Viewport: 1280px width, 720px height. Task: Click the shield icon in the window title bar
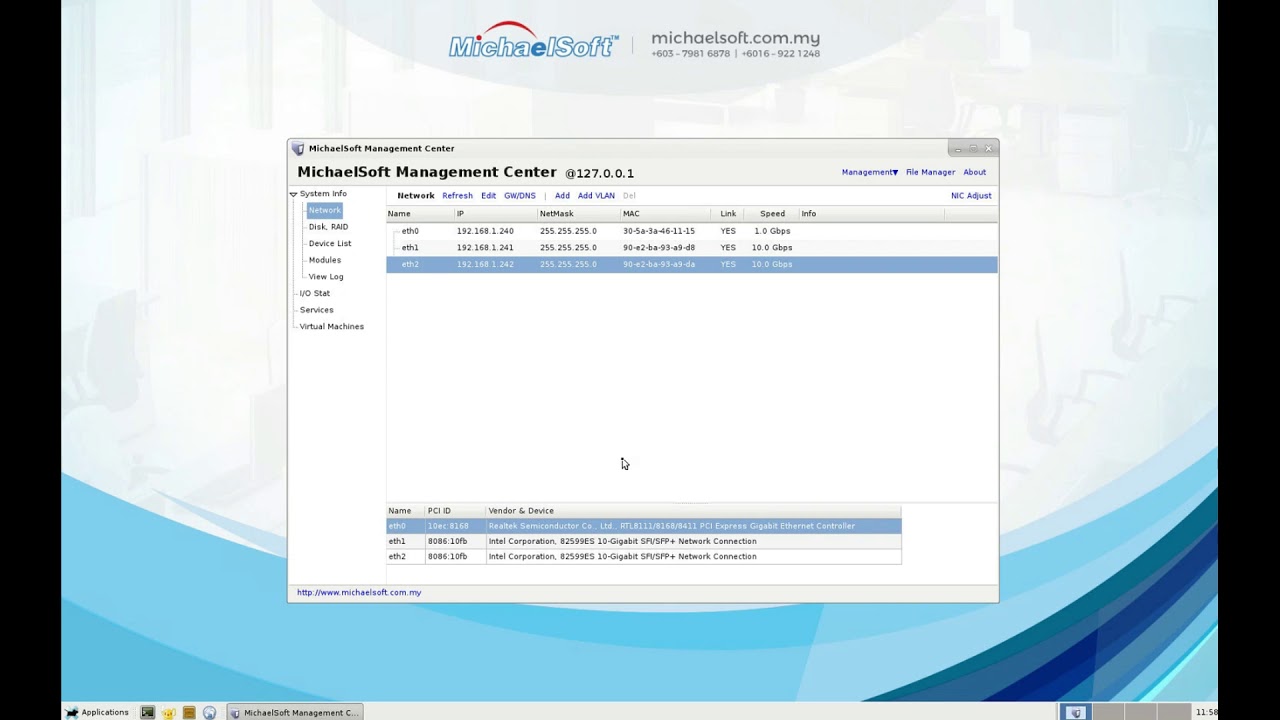coord(298,149)
